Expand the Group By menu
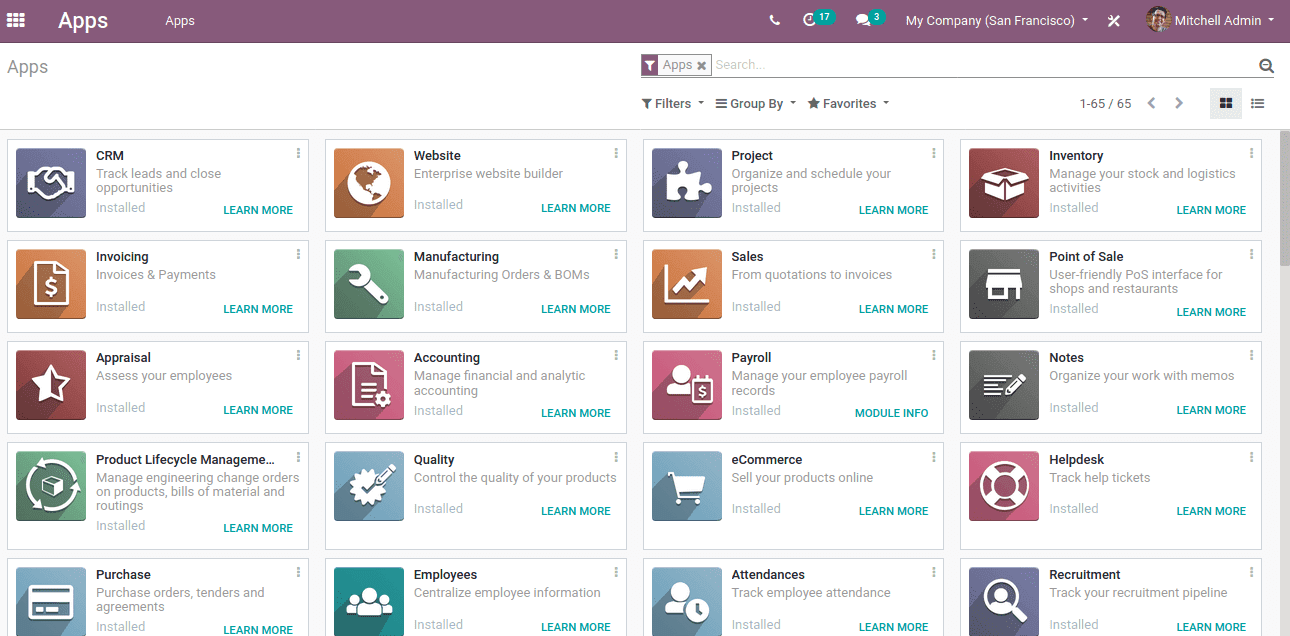This screenshot has width=1290, height=636. click(754, 103)
